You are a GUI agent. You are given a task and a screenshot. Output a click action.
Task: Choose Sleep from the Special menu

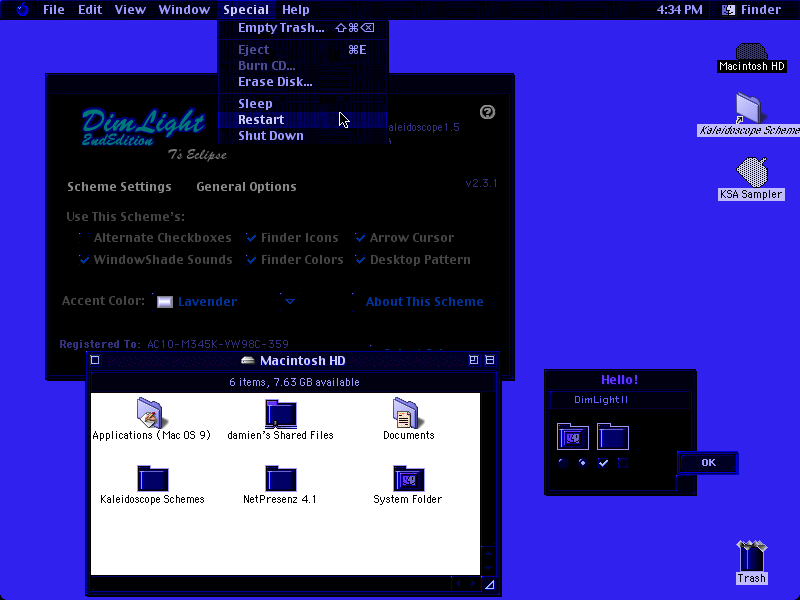(303, 104)
